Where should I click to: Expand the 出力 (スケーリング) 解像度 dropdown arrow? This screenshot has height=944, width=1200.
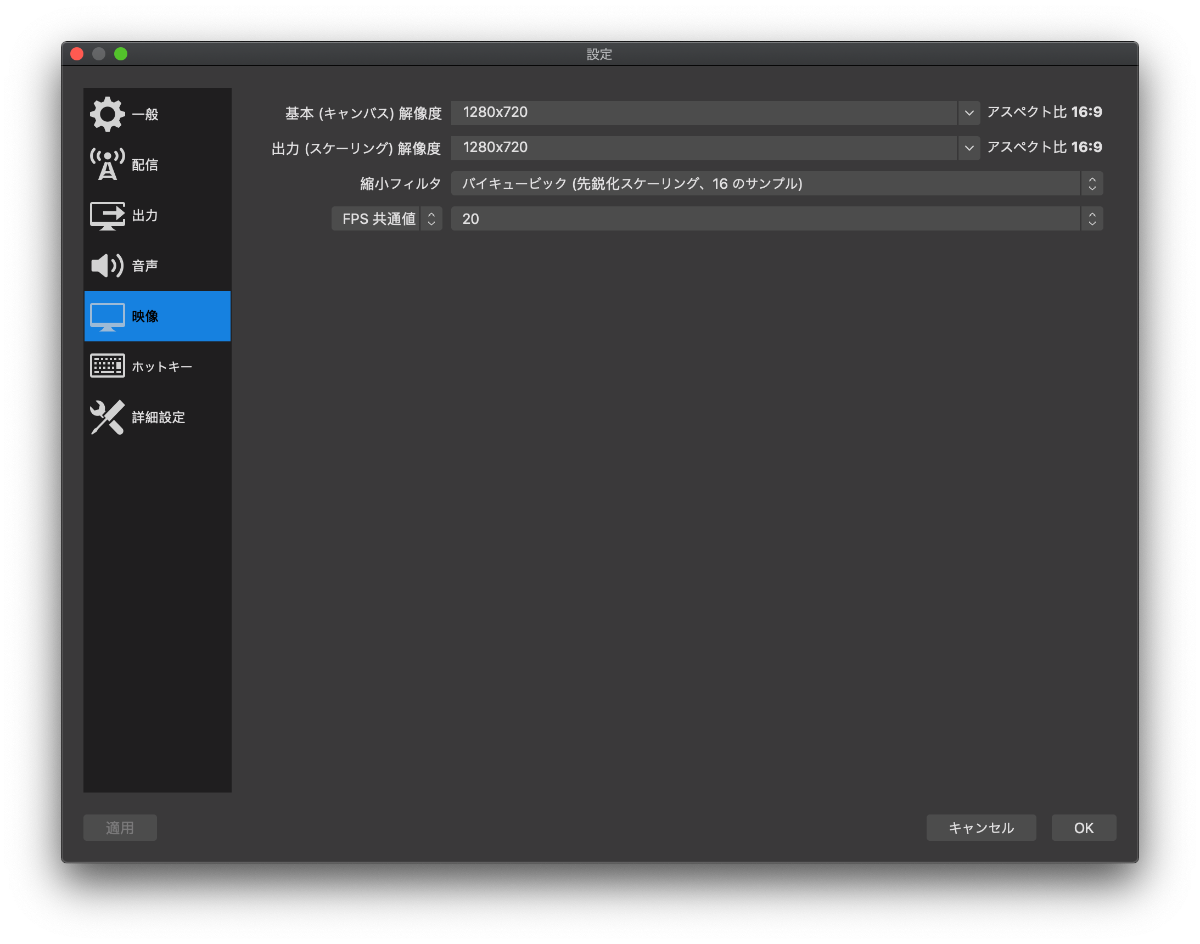coord(969,147)
